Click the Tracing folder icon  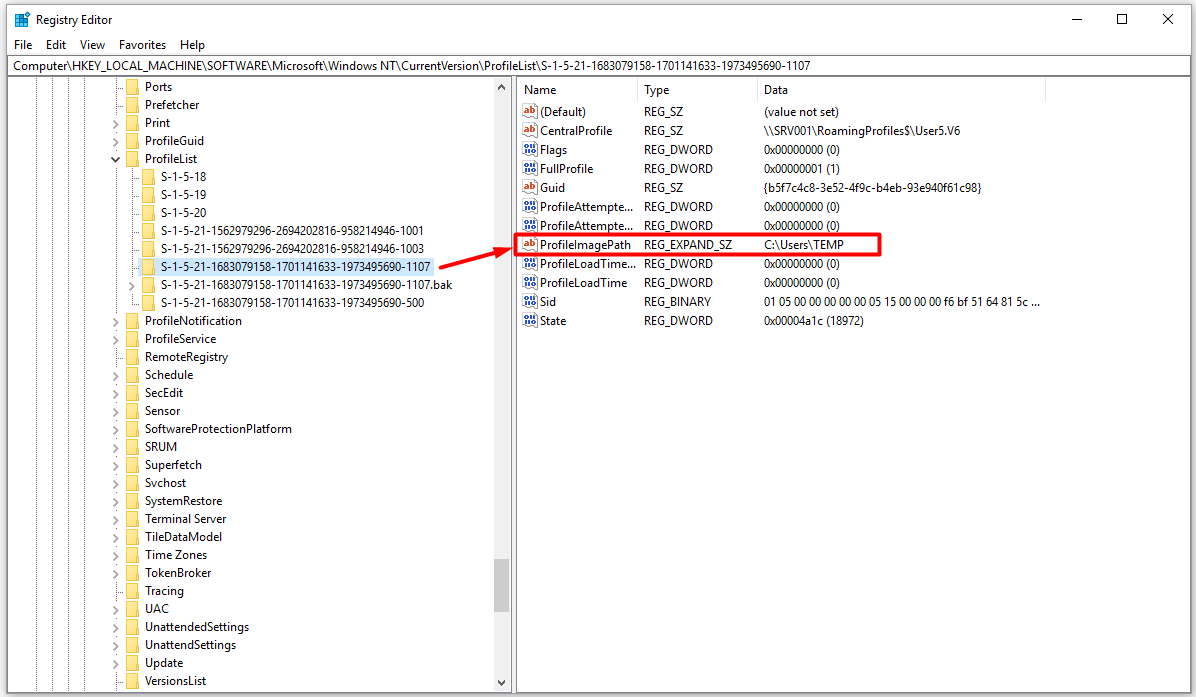pos(133,591)
